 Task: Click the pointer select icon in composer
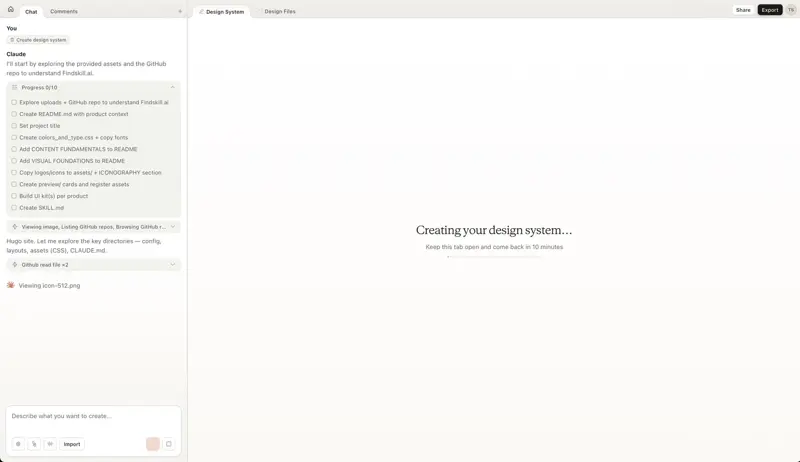(x=34, y=444)
